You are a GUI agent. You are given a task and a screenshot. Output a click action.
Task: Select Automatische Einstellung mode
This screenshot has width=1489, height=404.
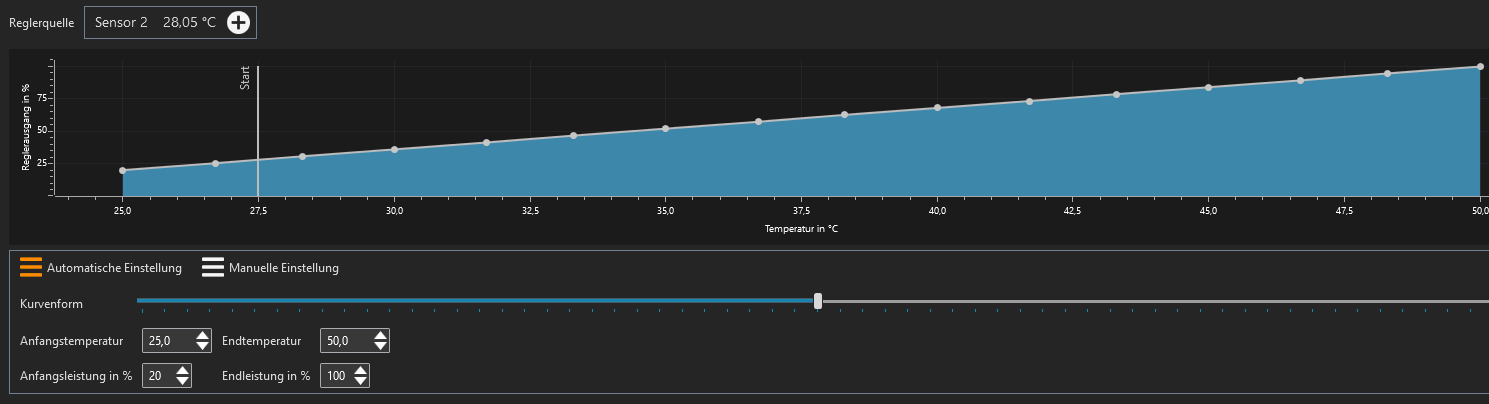pyautogui.click(x=101, y=268)
